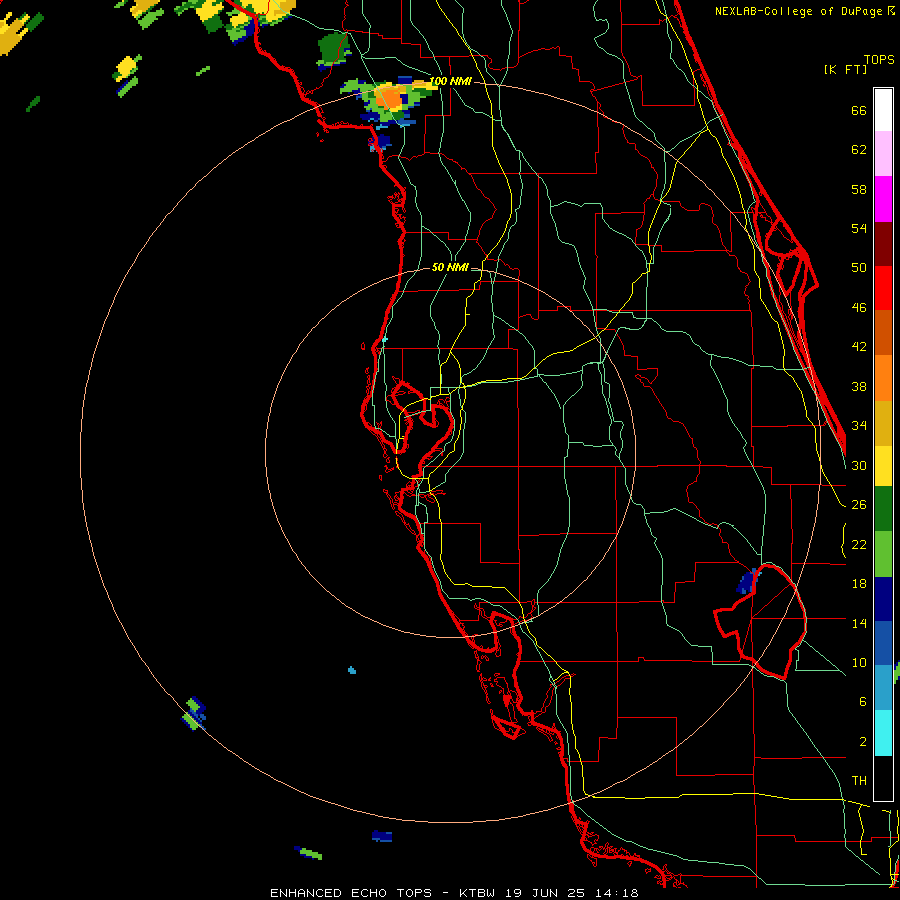
Task: Click the K FT units label
Action: (x=845, y=69)
